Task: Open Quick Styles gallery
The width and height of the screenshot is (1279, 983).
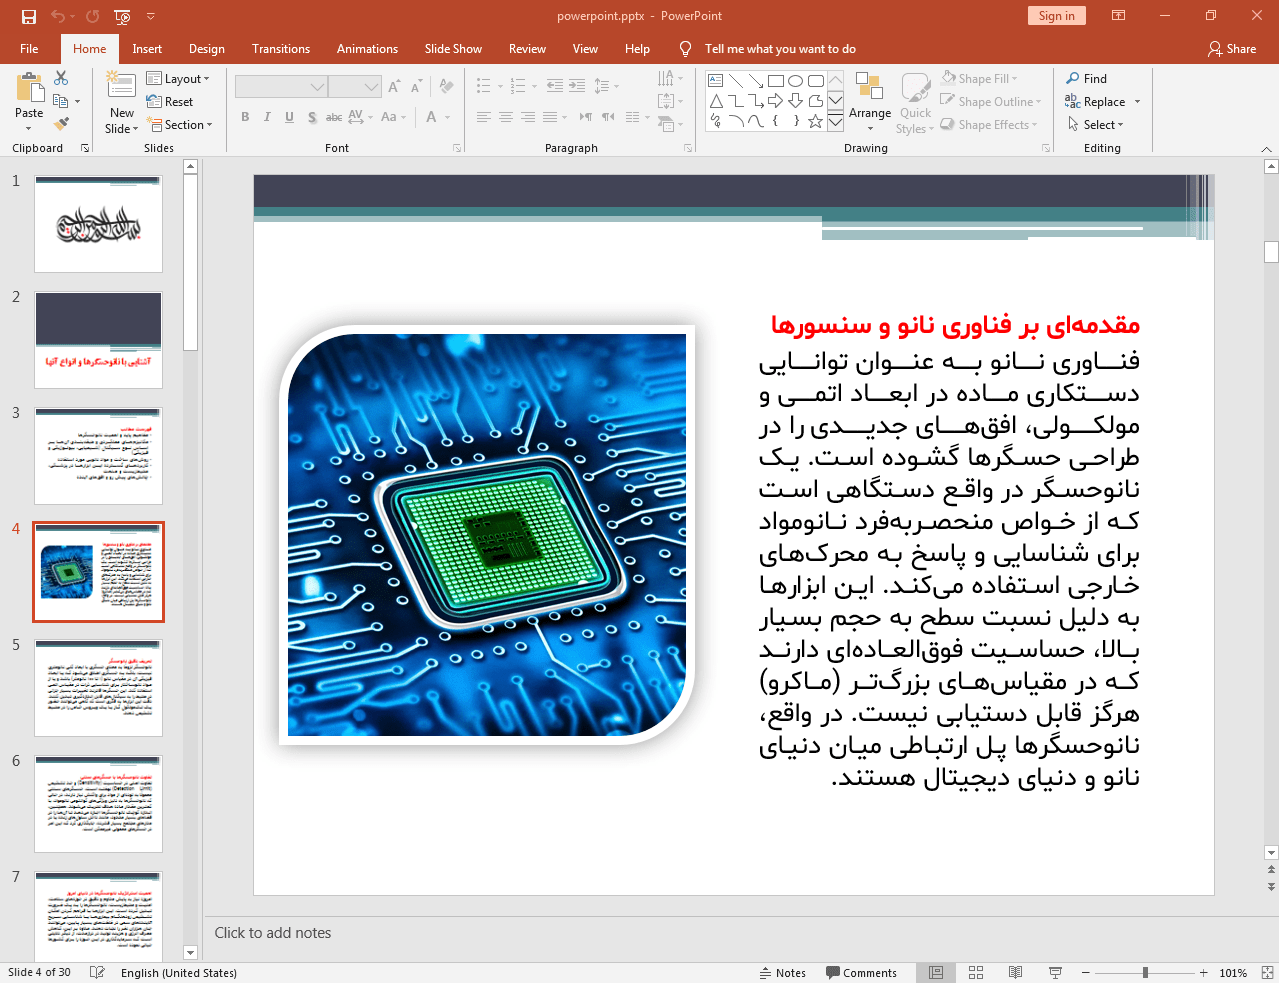Action: (915, 102)
